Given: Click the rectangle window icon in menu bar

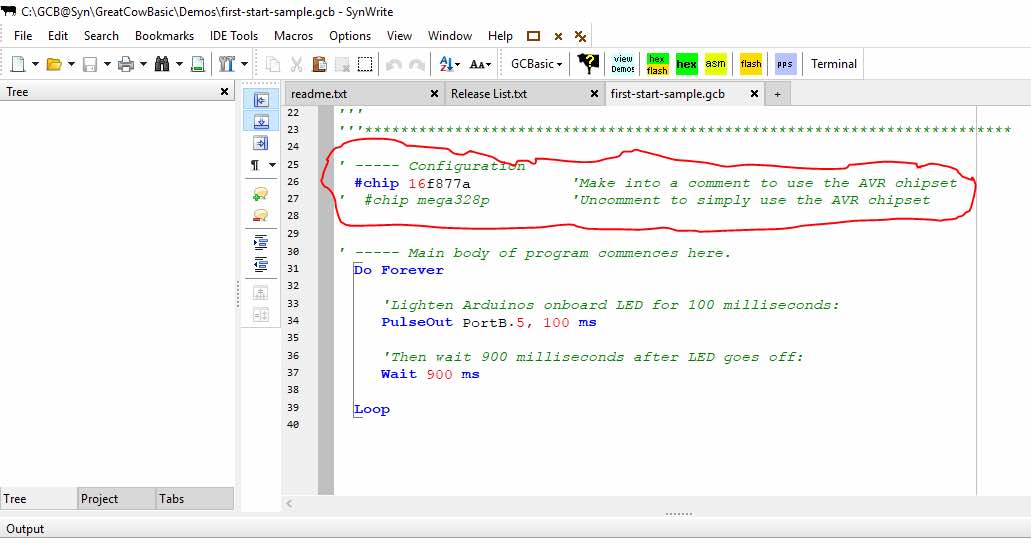Looking at the screenshot, I should click(x=533, y=36).
